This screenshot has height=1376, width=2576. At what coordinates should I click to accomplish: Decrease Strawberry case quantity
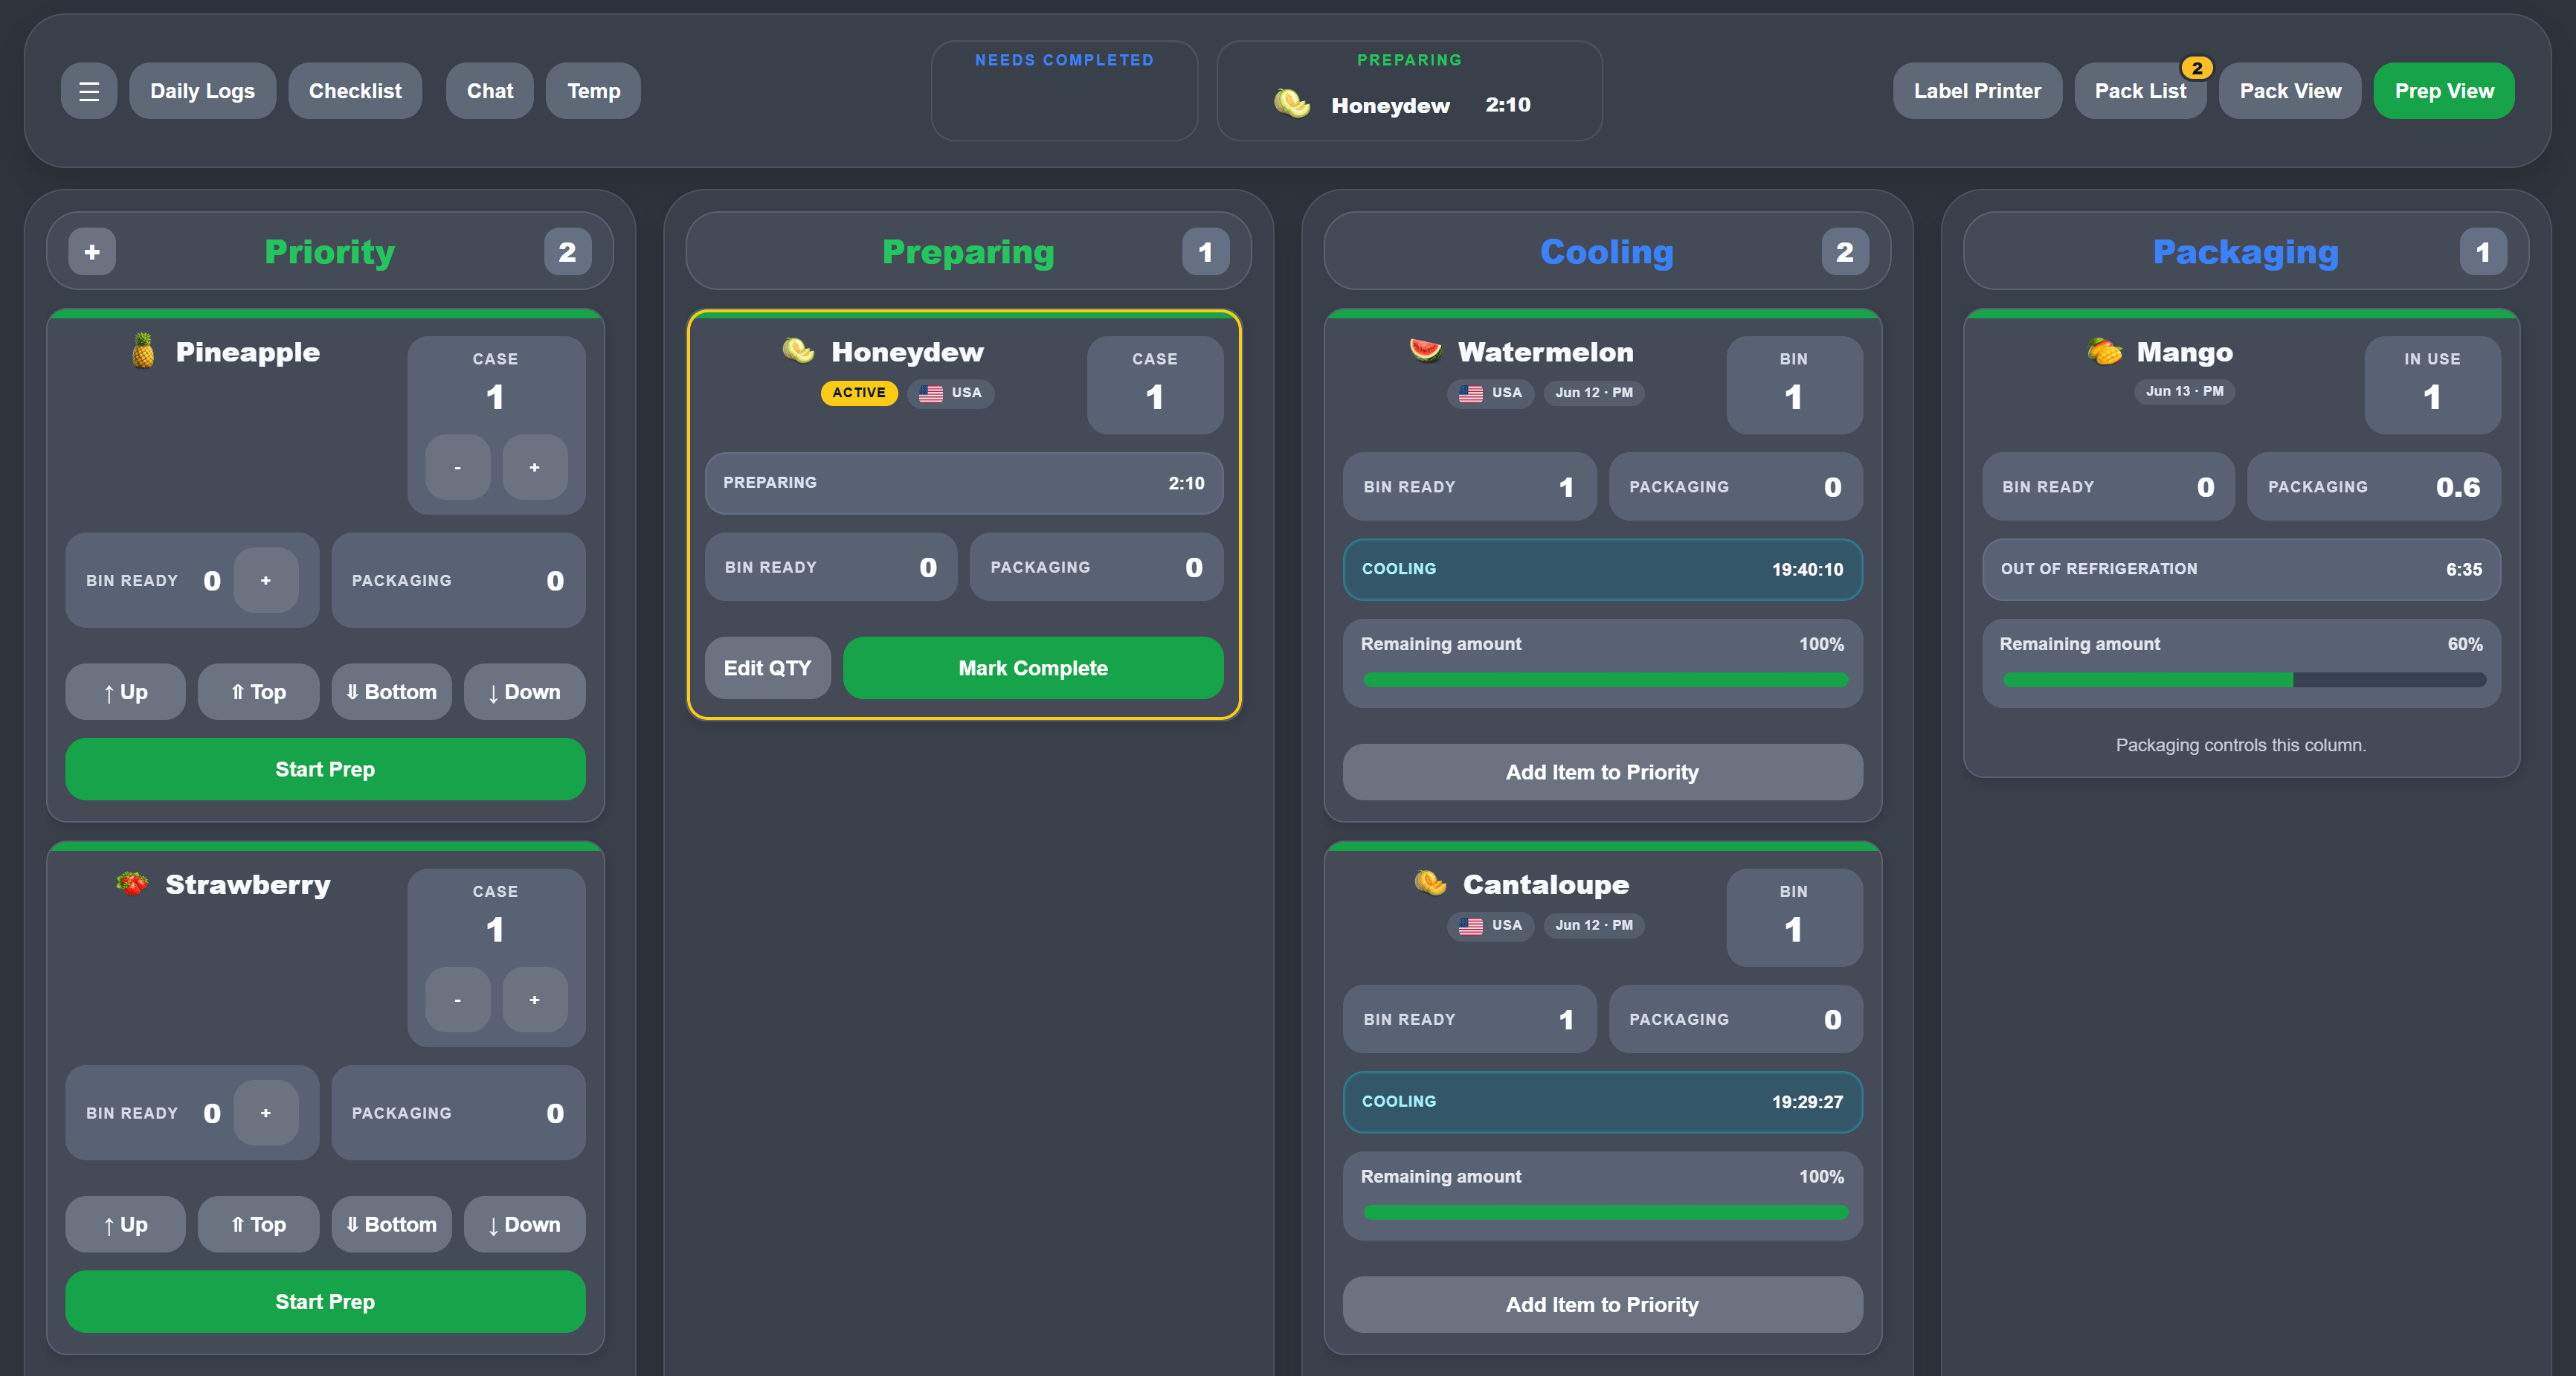point(458,1000)
